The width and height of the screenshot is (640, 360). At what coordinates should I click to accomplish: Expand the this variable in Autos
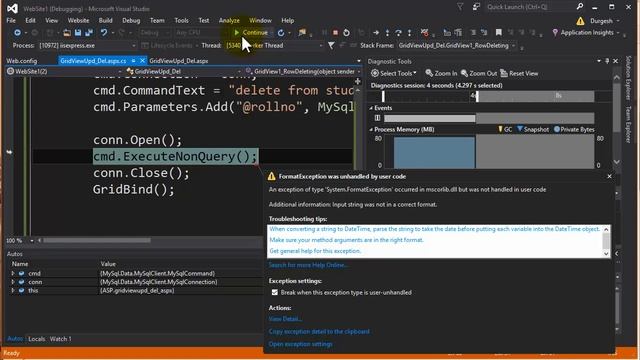click(x=13, y=291)
